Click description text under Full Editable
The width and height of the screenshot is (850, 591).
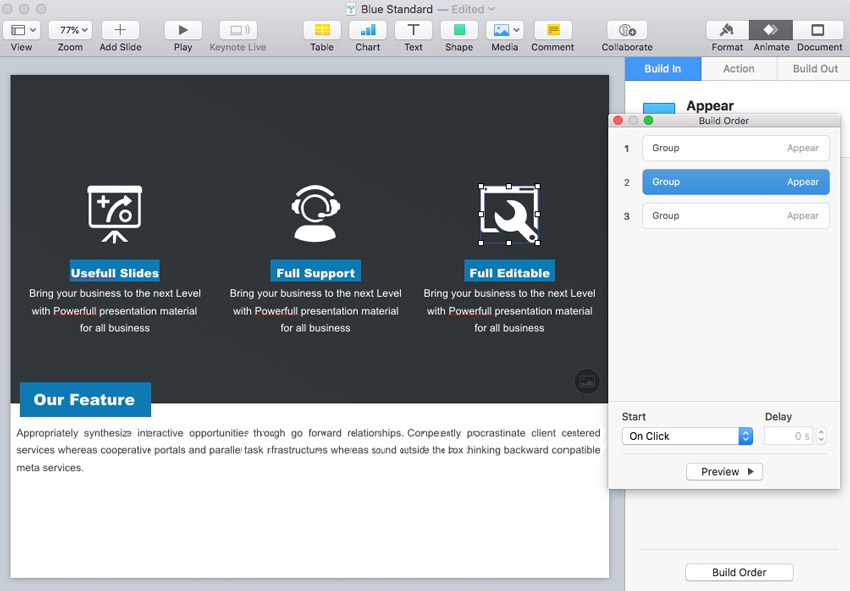[x=509, y=311]
